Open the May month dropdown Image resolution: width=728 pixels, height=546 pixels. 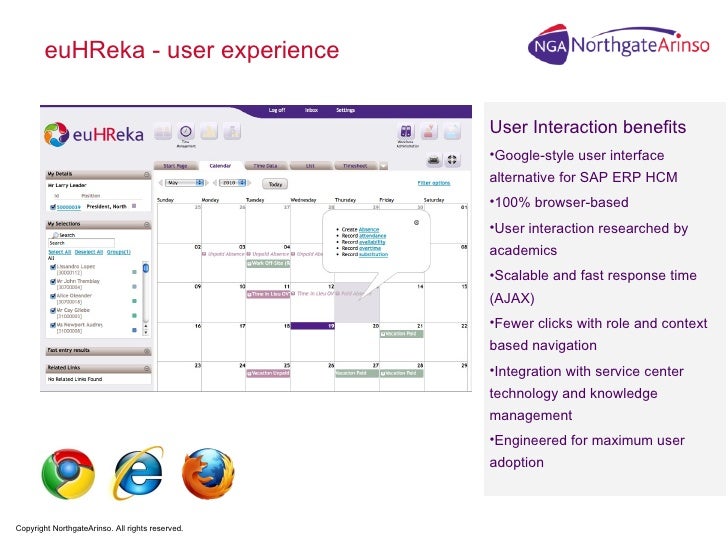[x=184, y=183]
